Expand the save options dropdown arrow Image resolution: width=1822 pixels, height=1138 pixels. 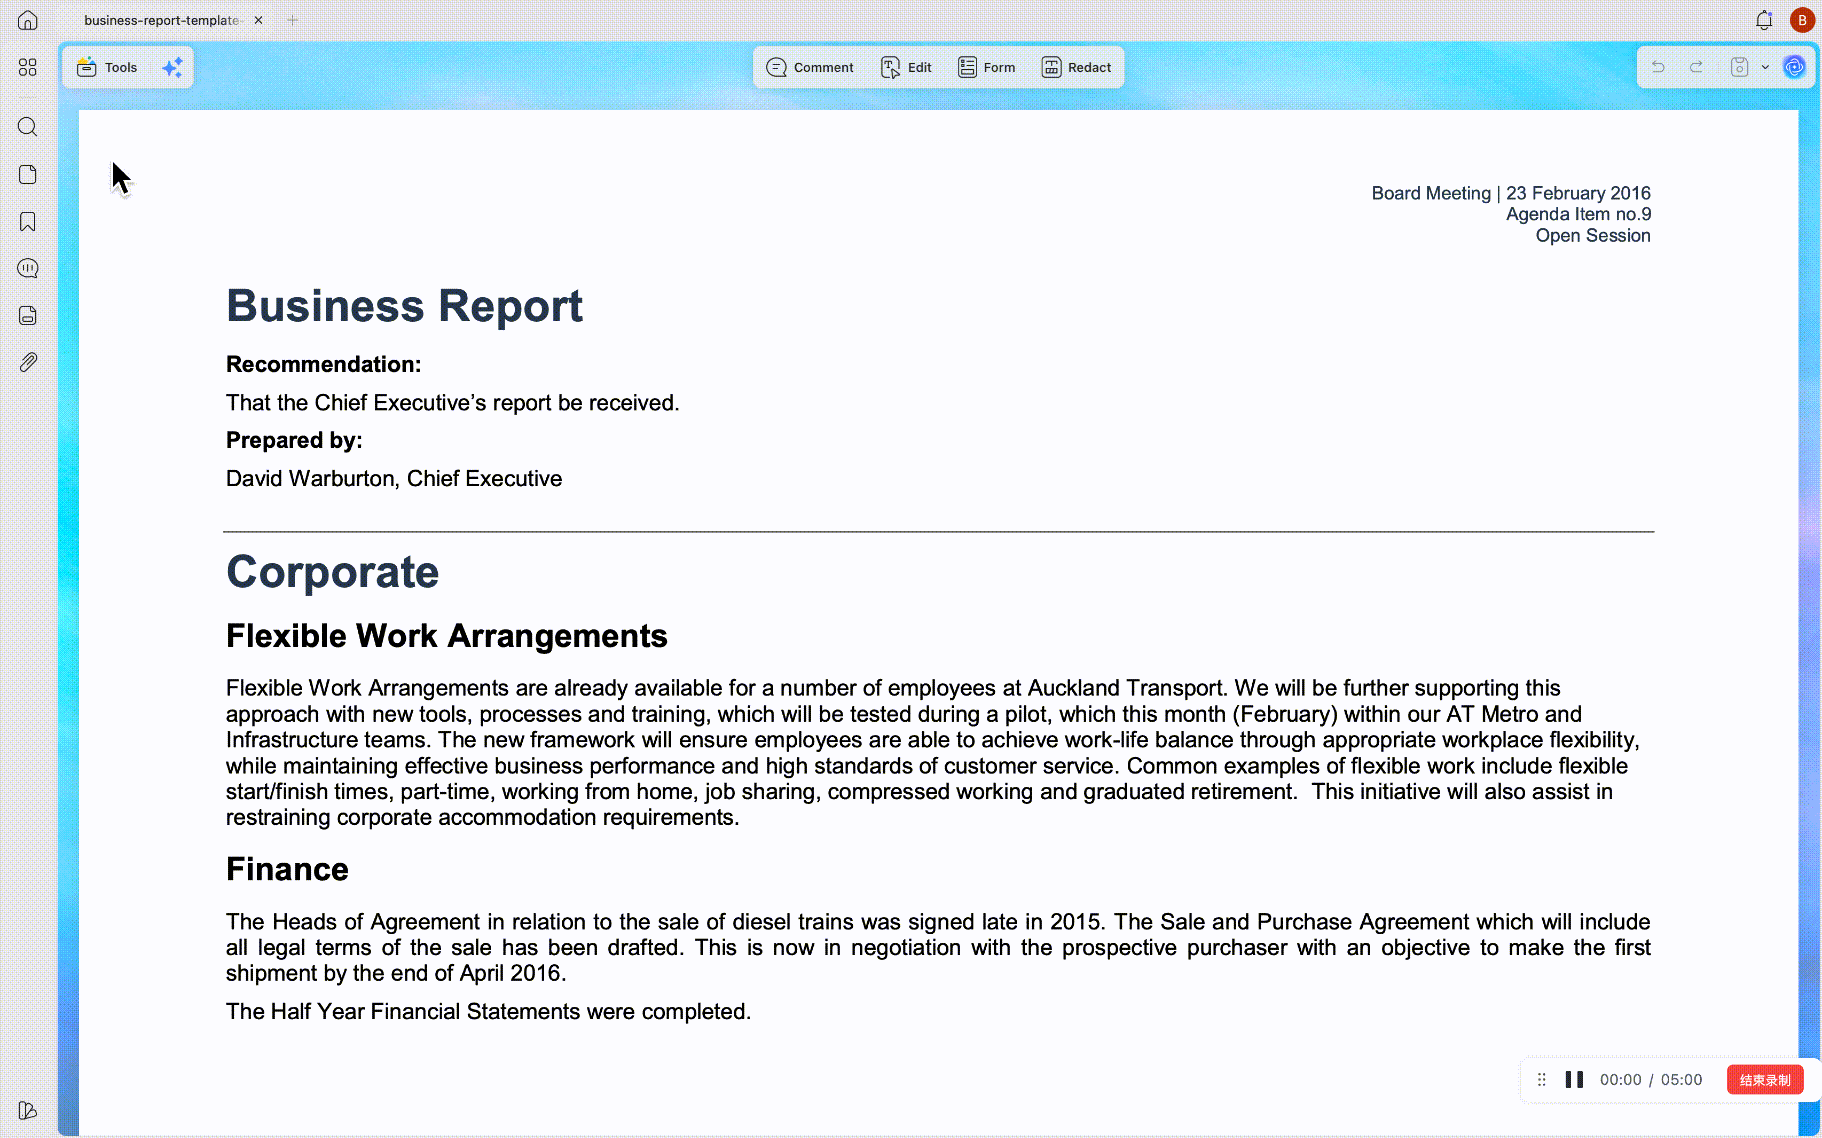[1765, 67]
